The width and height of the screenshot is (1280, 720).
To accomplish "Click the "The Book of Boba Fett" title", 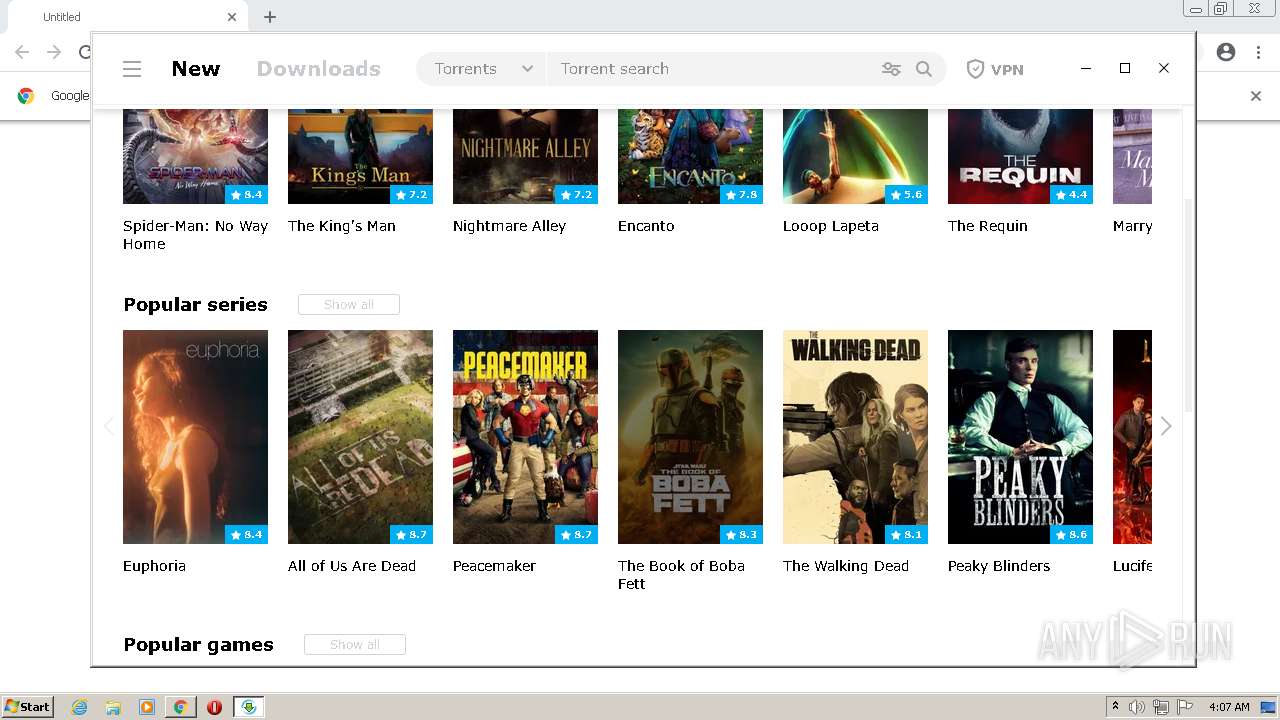I will (x=681, y=575).
